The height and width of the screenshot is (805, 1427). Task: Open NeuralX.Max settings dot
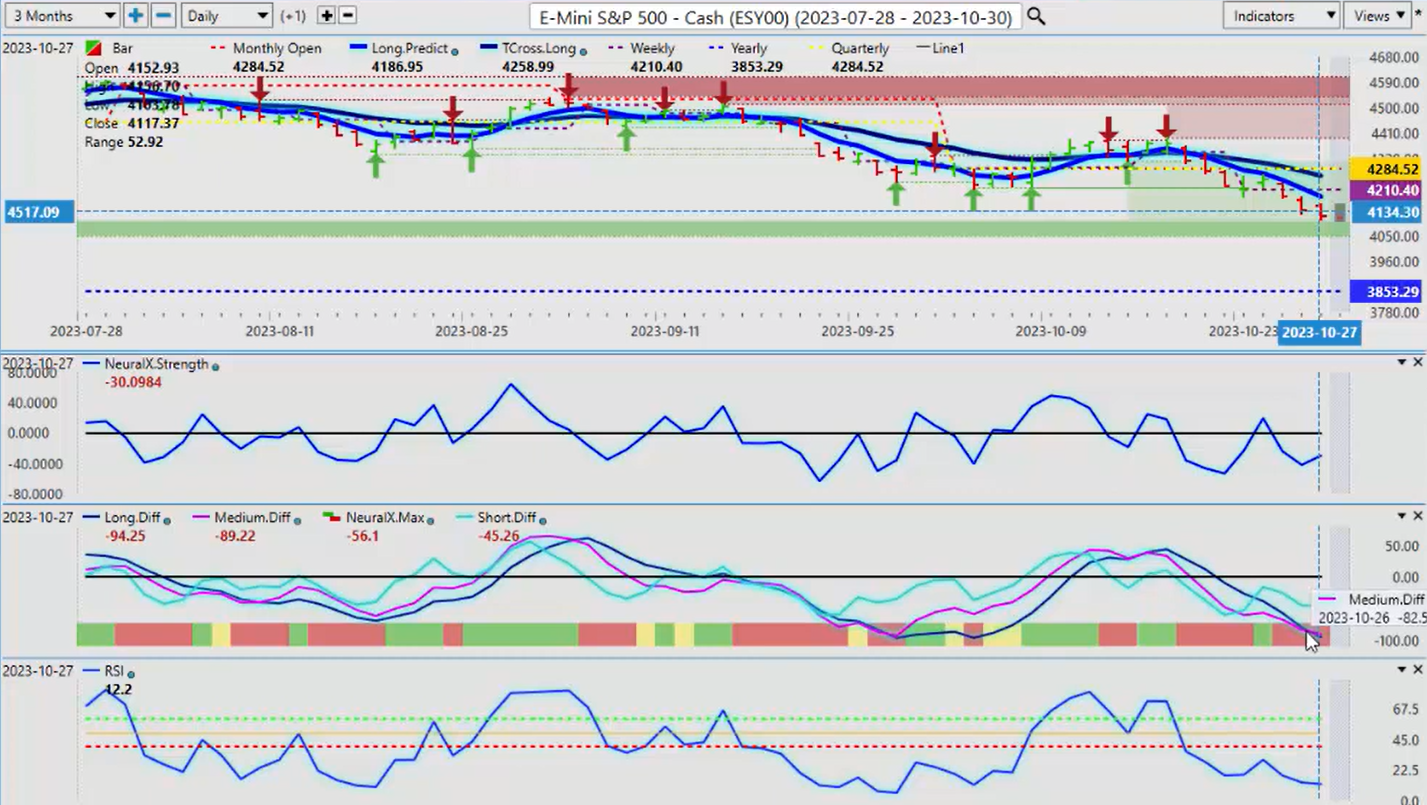coord(429,520)
